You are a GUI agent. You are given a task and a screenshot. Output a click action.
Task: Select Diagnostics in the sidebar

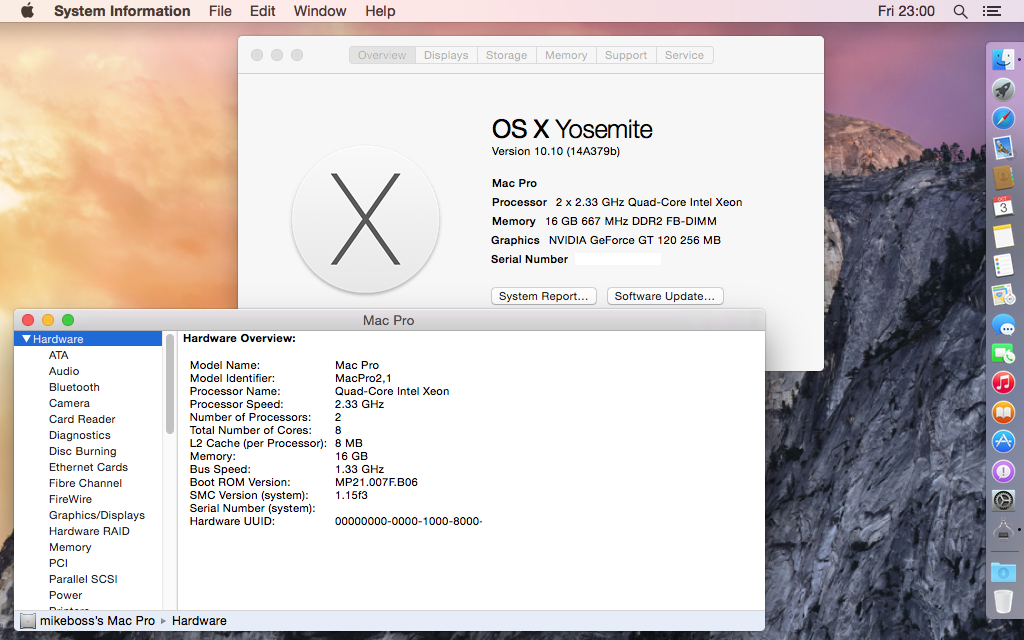pyautogui.click(x=80, y=435)
